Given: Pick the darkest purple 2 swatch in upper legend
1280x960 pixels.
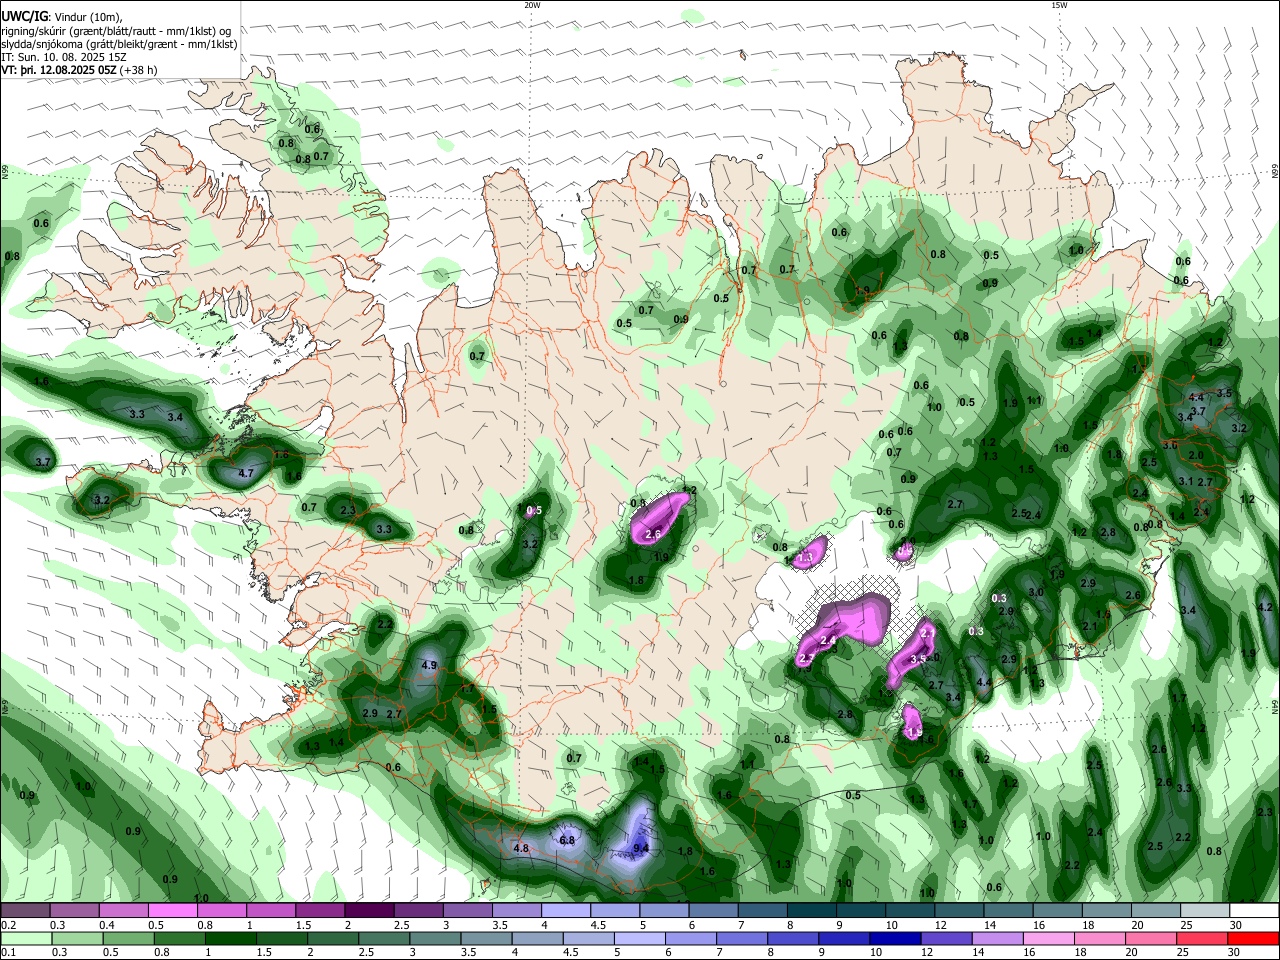Looking at the screenshot, I should pyautogui.click(x=369, y=911).
